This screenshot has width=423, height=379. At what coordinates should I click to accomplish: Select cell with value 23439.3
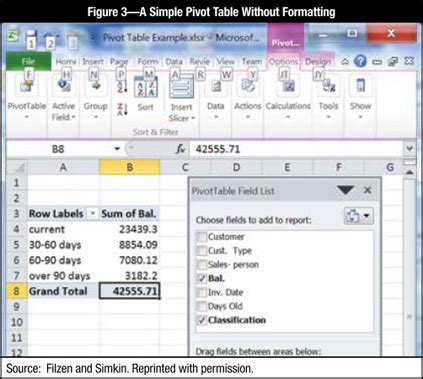(130, 229)
